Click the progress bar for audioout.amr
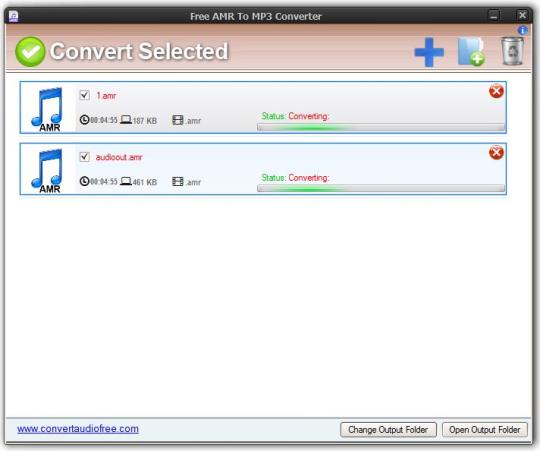The width and height of the screenshot is (540, 451). point(381,188)
